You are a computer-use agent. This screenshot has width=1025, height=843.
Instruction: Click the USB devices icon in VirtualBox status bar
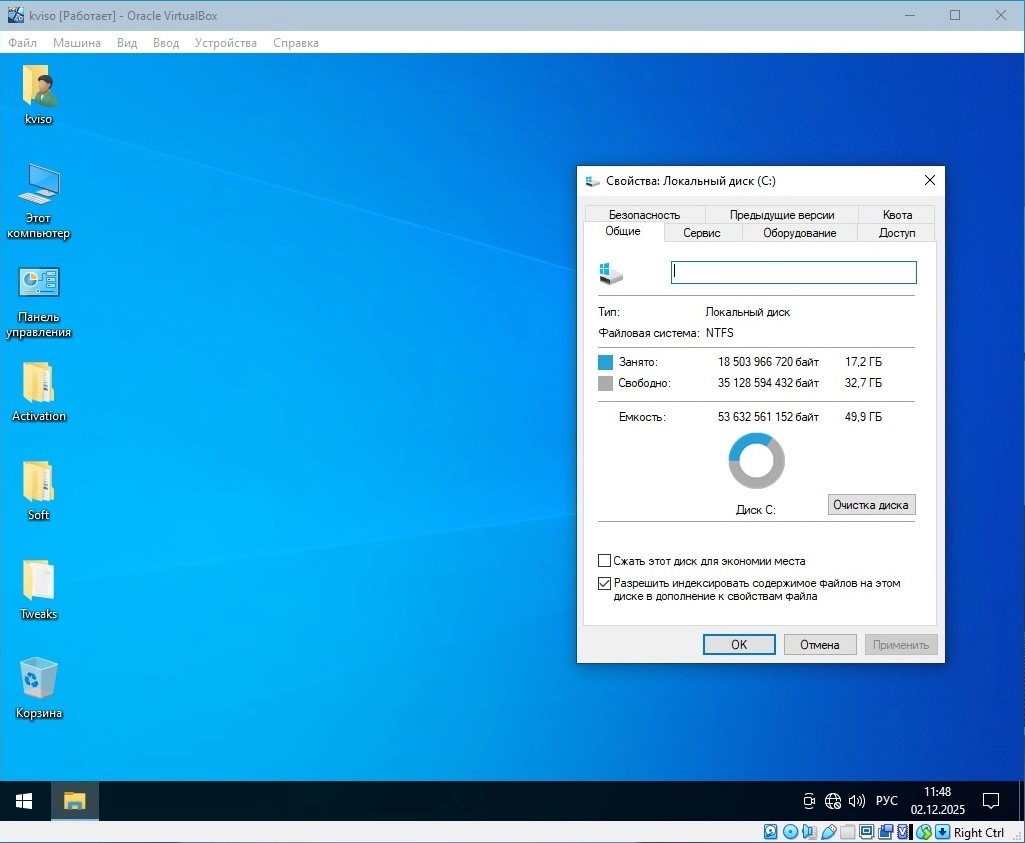click(829, 832)
